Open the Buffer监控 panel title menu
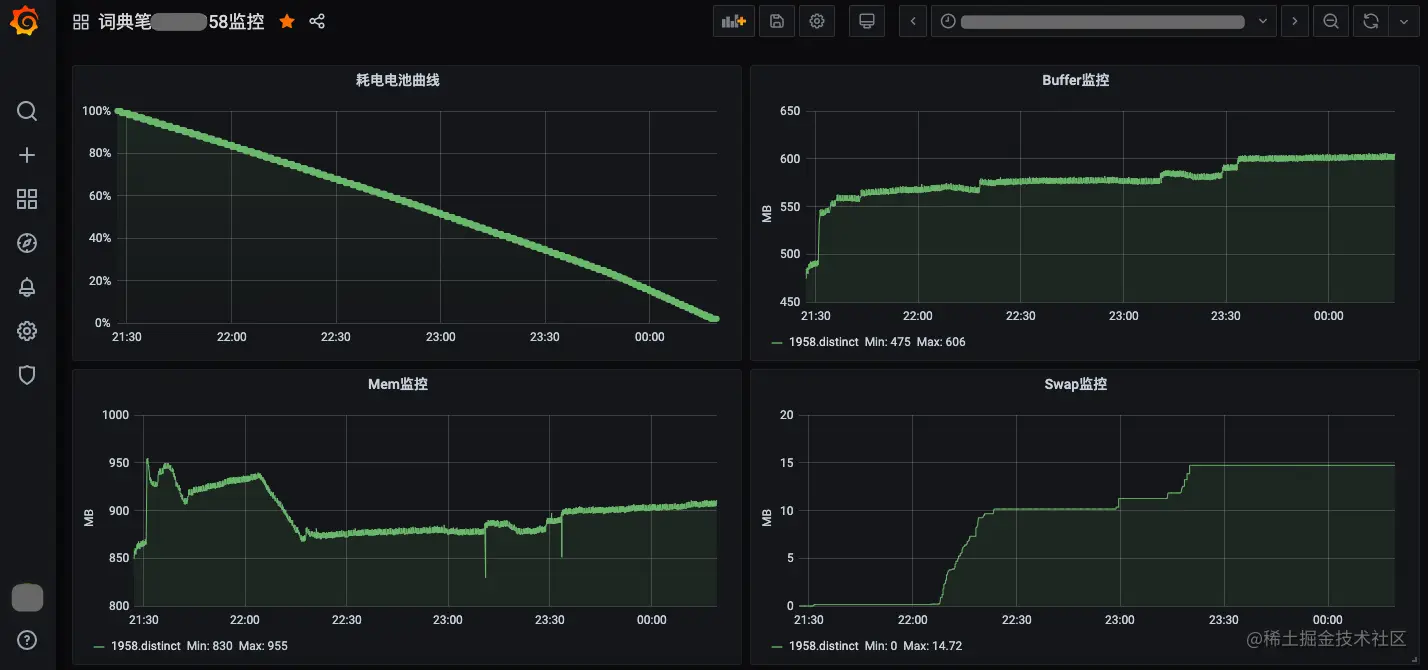This screenshot has width=1428, height=670. [1075, 80]
